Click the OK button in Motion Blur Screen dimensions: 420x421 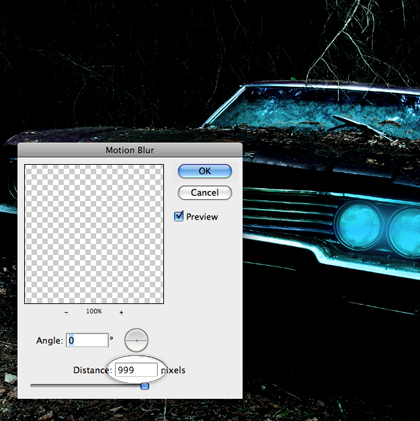pyautogui.click(x=205, y=171)
